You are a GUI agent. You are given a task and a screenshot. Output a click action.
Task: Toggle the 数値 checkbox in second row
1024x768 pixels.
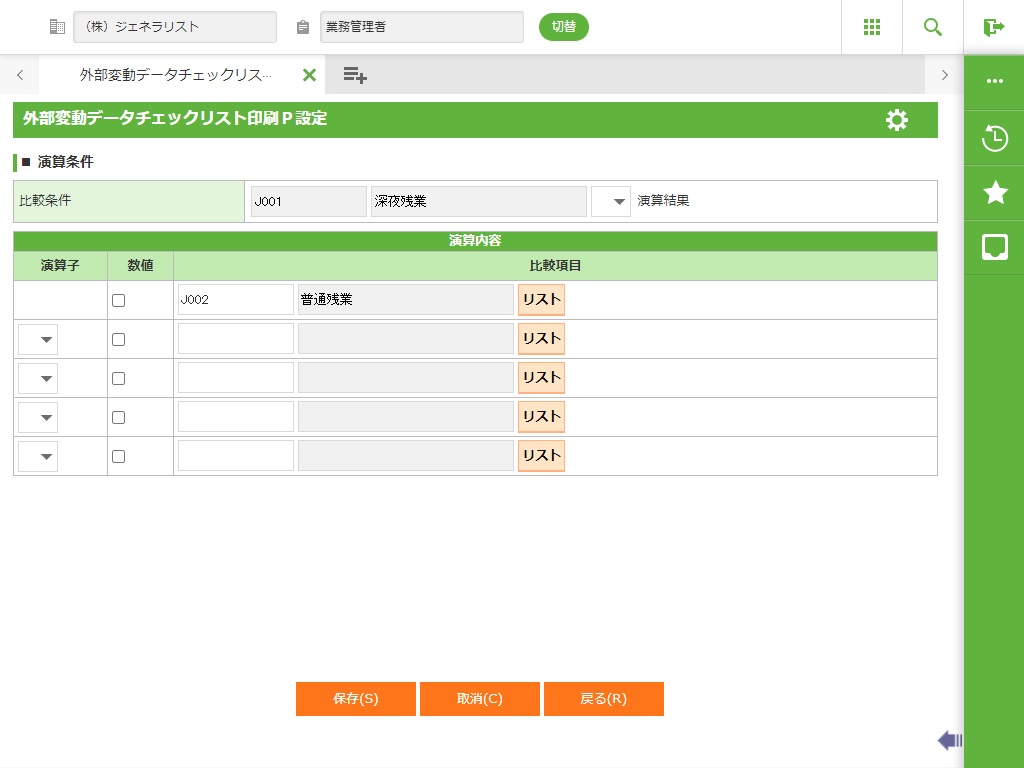click(119, 339)
